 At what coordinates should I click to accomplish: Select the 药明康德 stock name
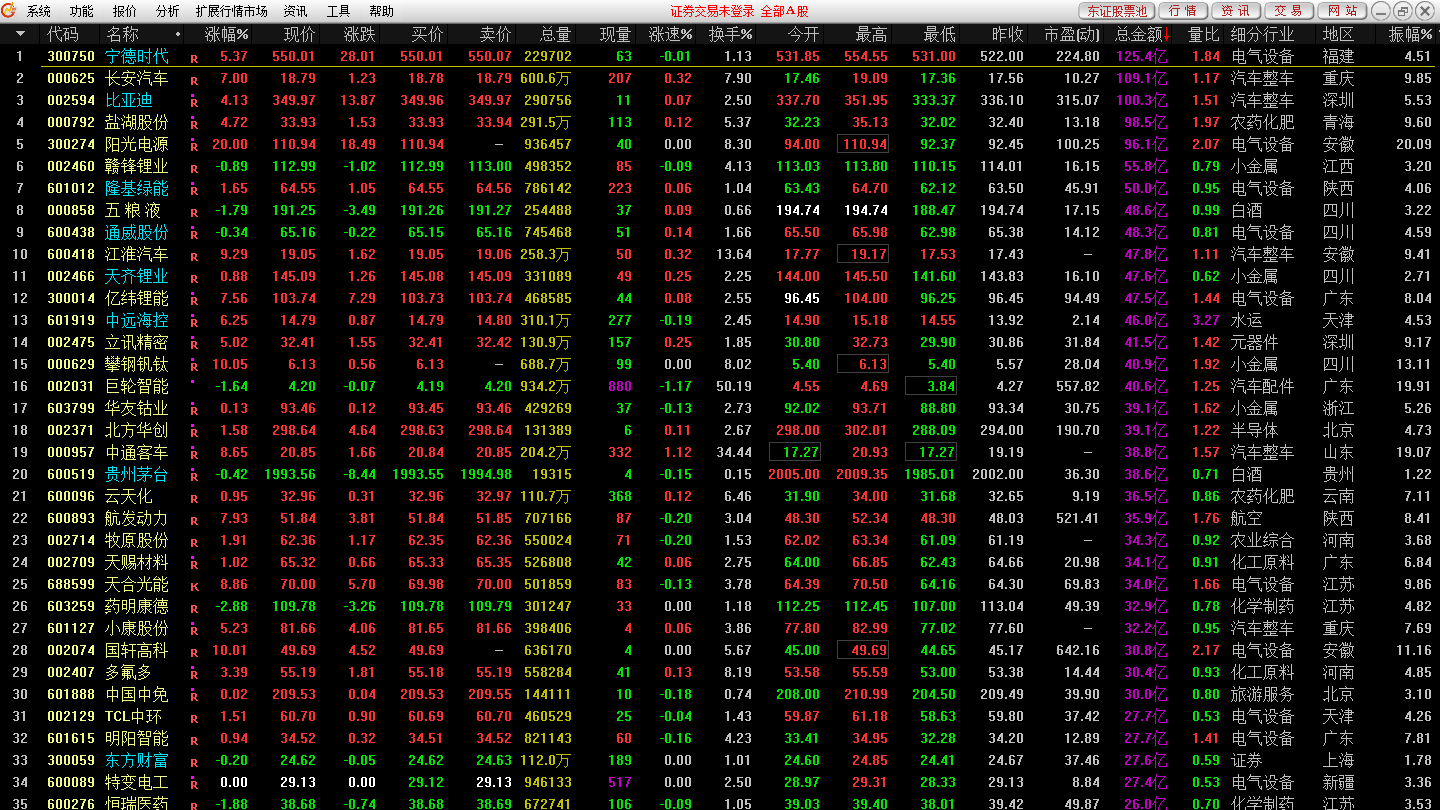click(x=137, y=607)
